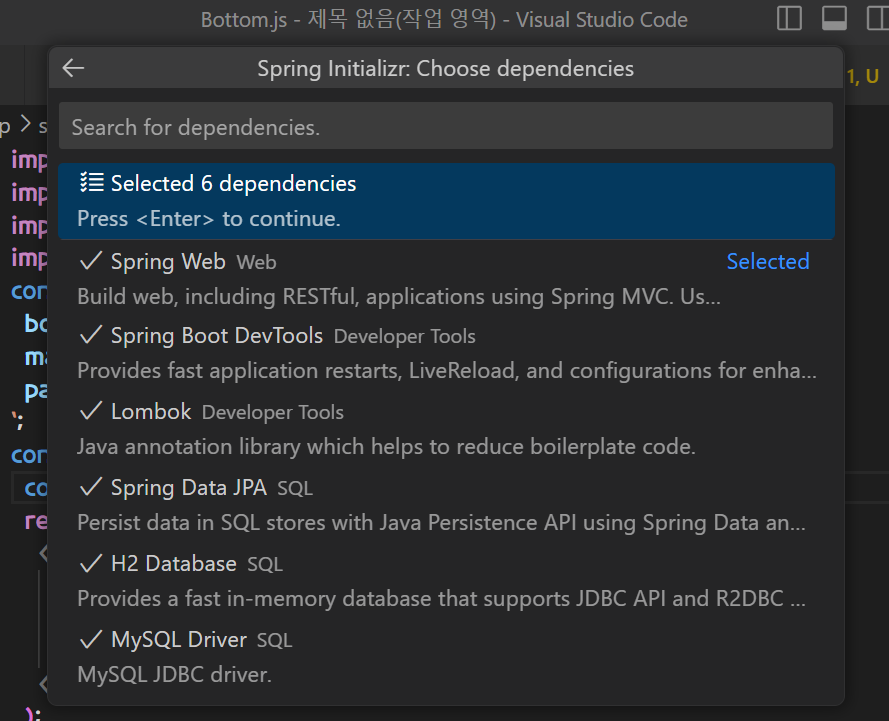Image resolution: width=889 pixels, height=721 pixels.
Task: Uncheck the Lombok checkmark
Action: click(x=91, y=411)
